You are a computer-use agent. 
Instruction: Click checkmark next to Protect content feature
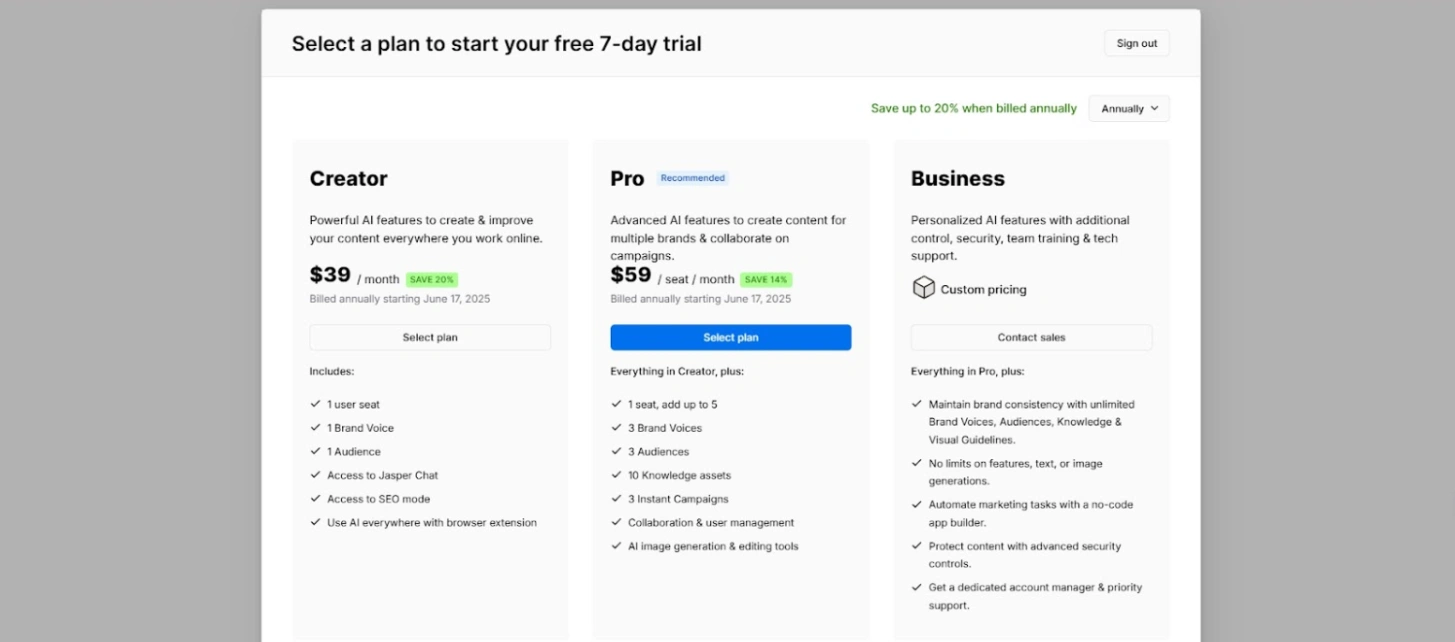[x=916, y=546]
